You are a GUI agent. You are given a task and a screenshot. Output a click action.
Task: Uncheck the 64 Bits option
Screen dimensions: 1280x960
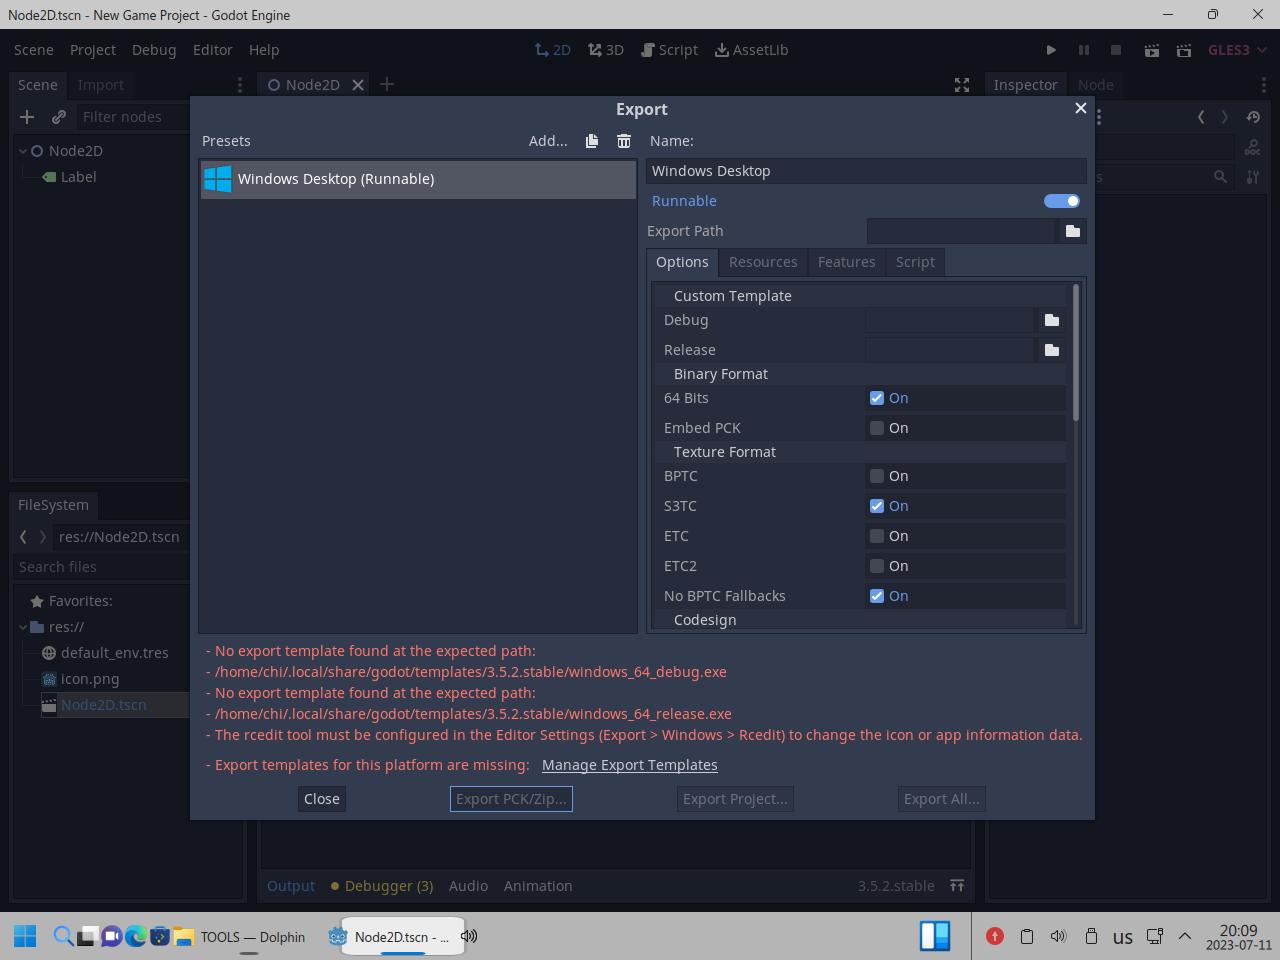pos(877,398)
